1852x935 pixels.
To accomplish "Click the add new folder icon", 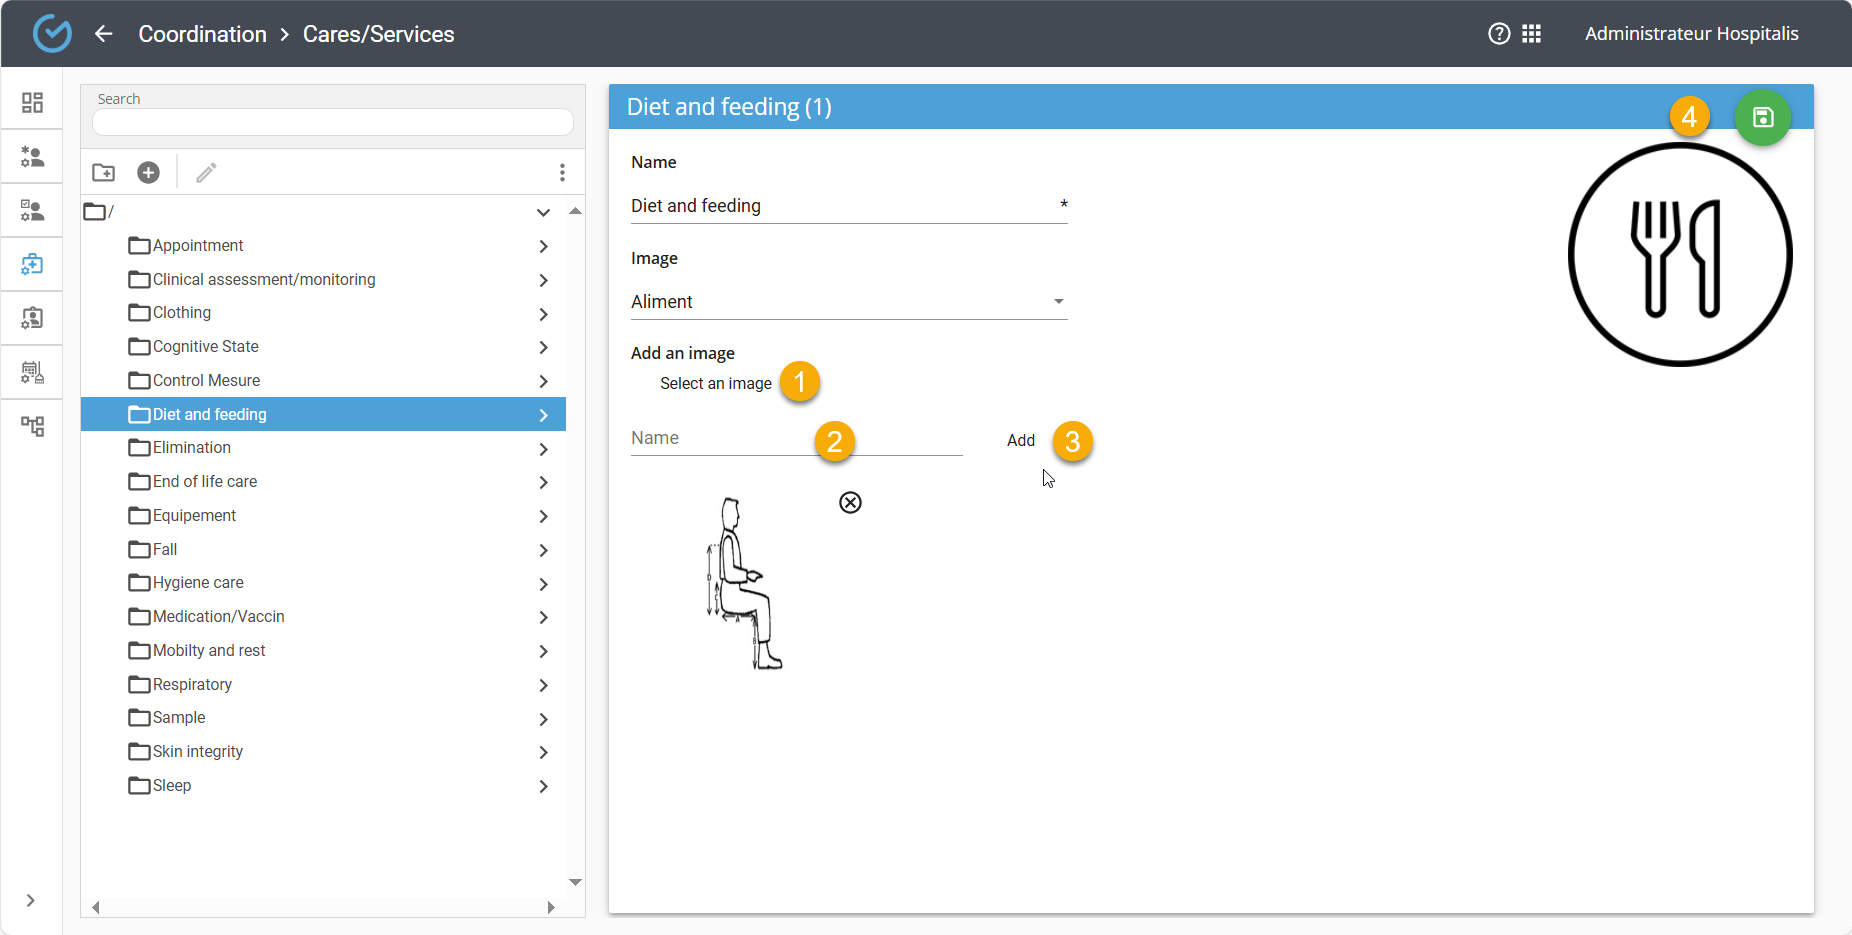I will [104, 173].
